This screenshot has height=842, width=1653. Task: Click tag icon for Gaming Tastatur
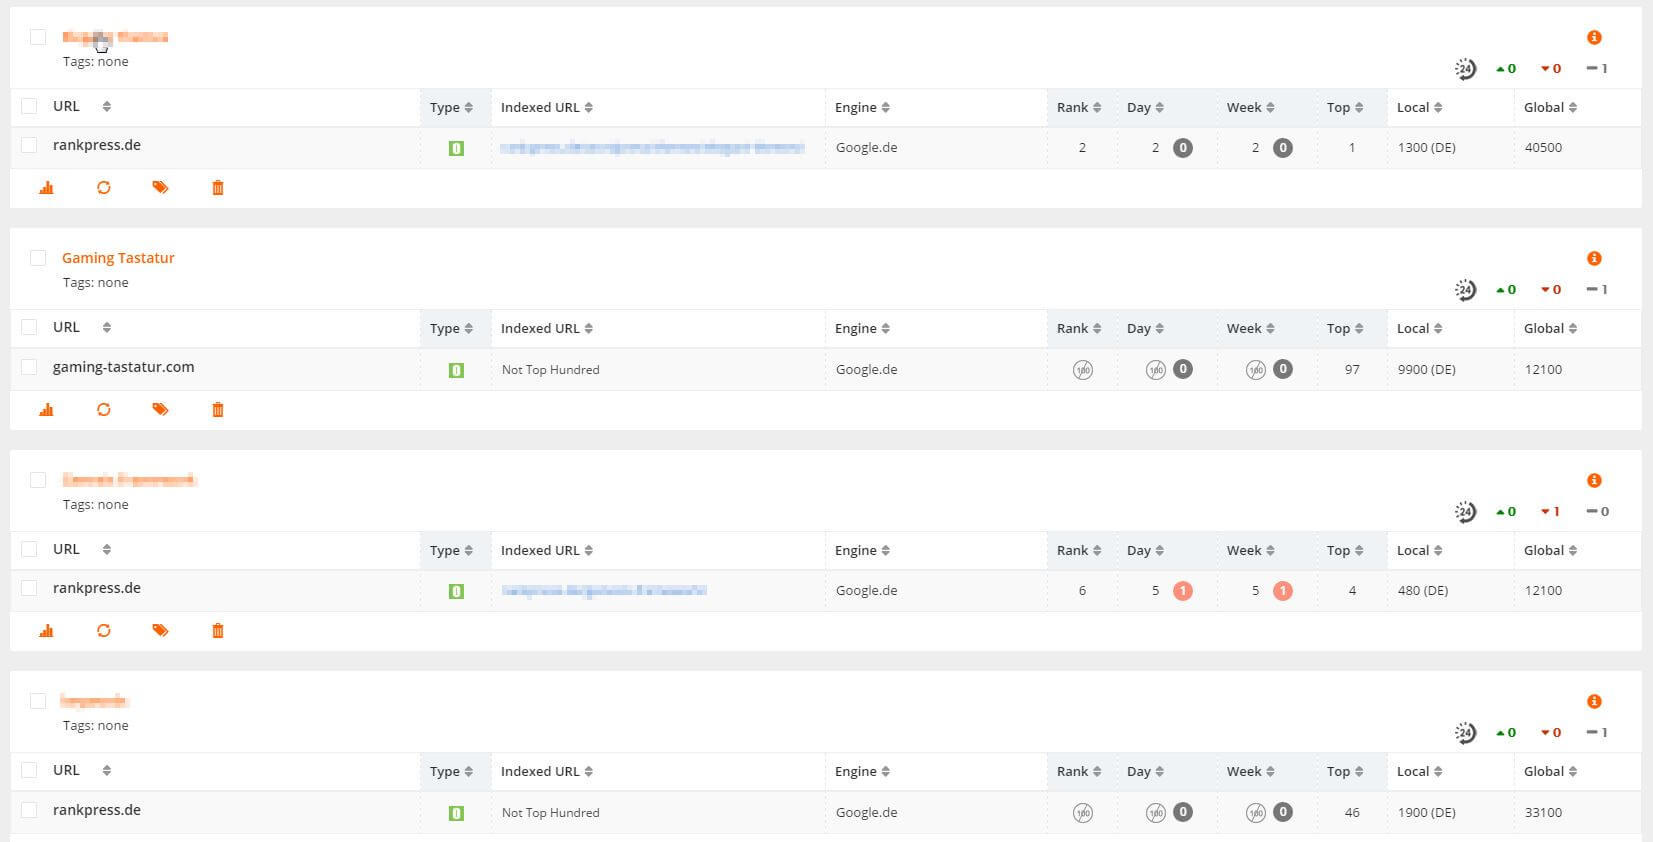point(160,410)
